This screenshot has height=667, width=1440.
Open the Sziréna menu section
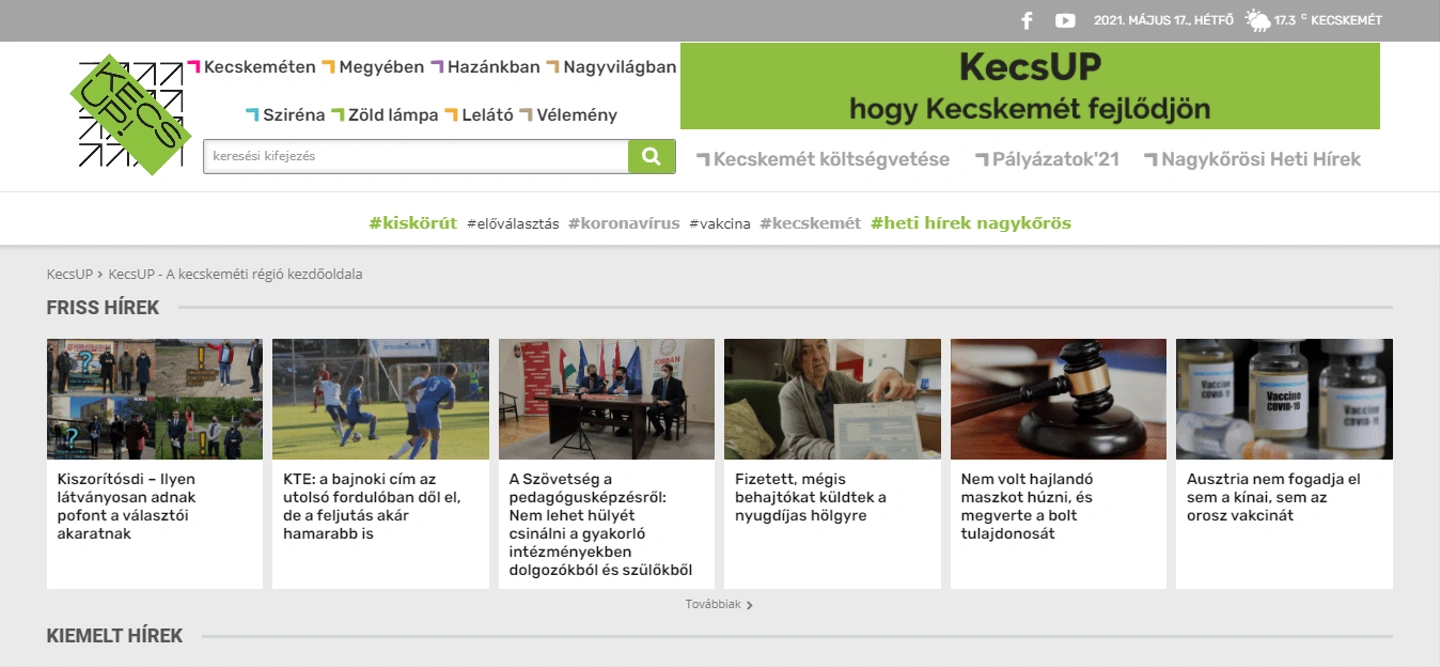point(285,115)
